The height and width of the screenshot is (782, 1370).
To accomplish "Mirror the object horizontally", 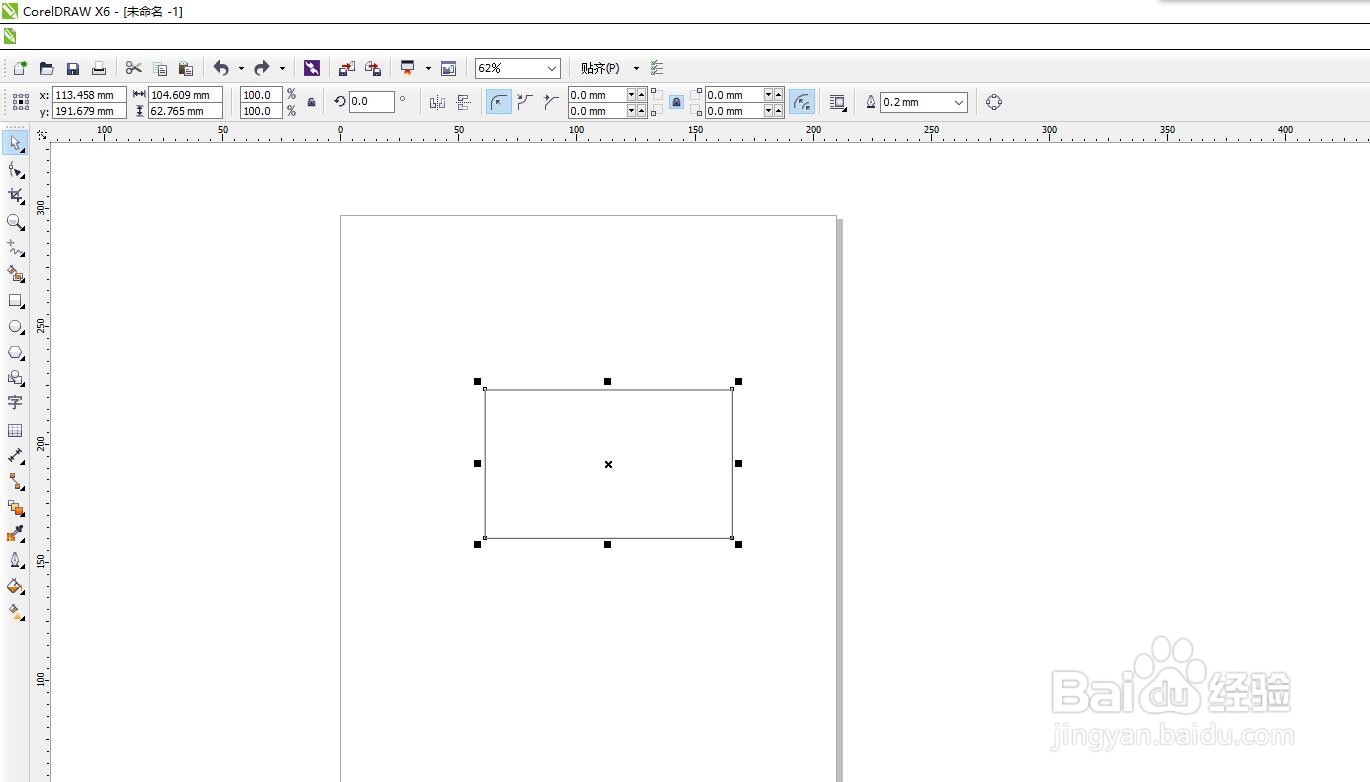I will (x=437, y=102).
